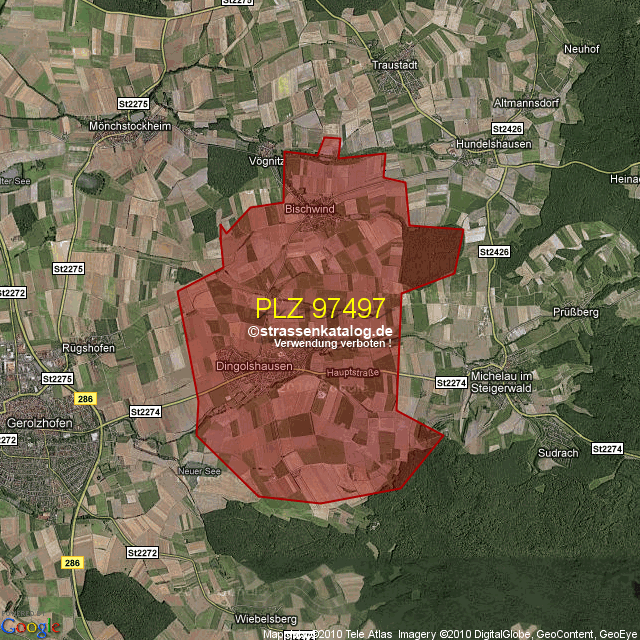Click the St2274 shield east of Hauptstraße
The width and height of the screenshot is (640, 640).
(452, 383)
